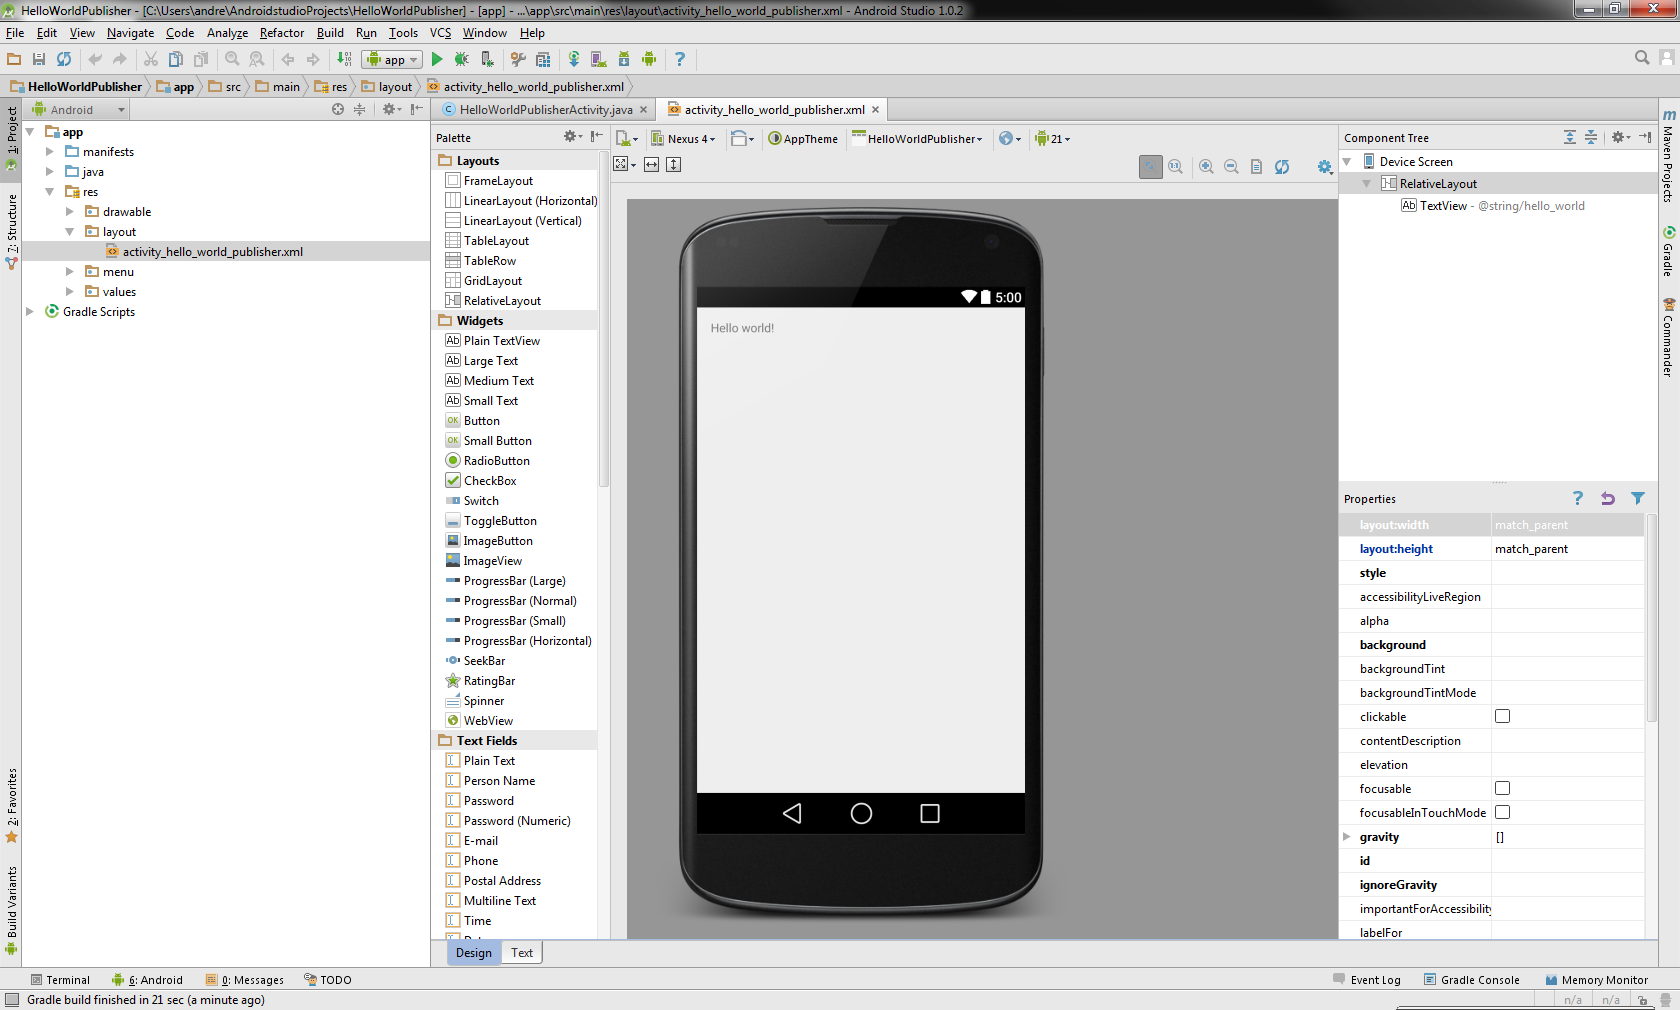Enable the focusableInTouchMode checkbox

(x=1502, y=812)
